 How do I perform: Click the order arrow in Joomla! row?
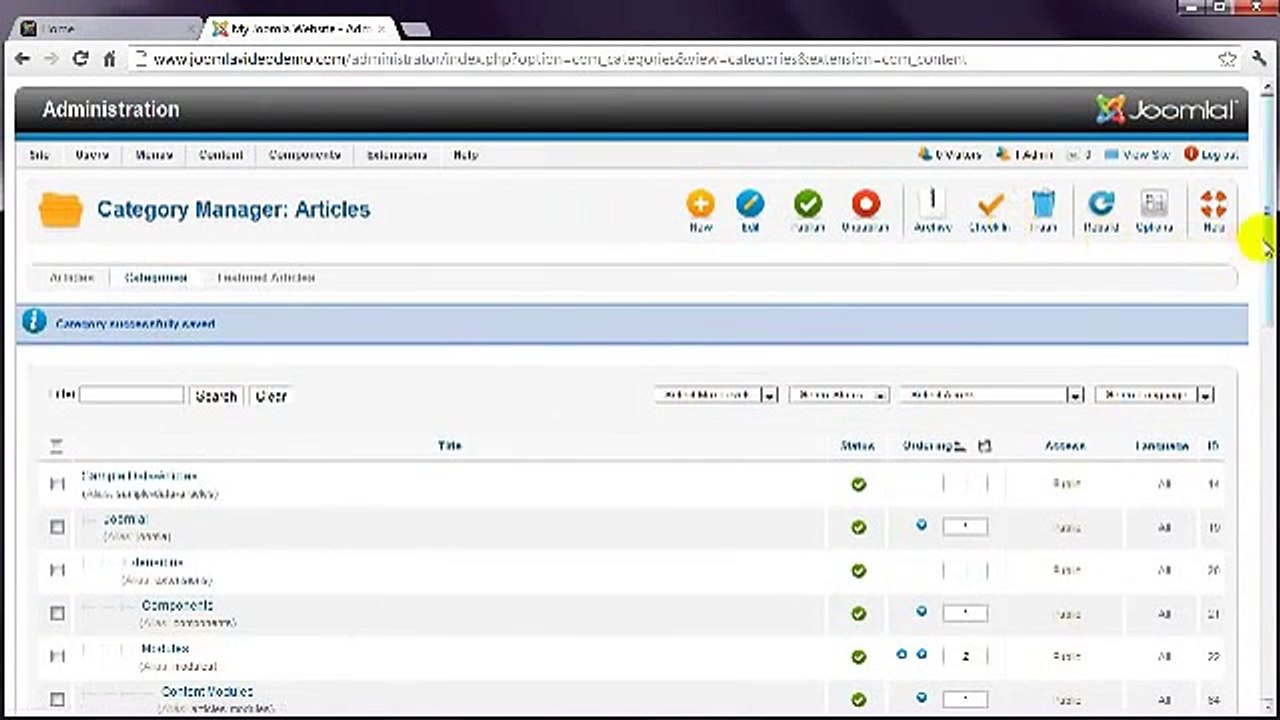[921, 524]
